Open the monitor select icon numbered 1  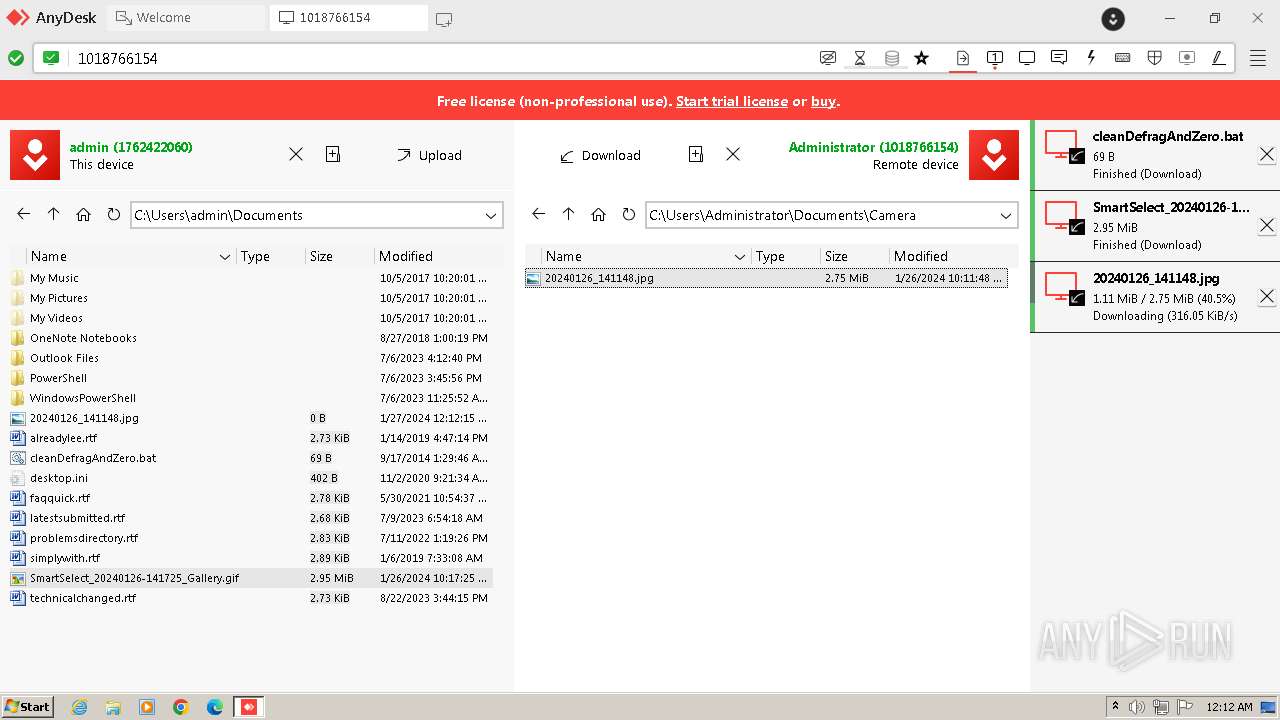[995, 58]
